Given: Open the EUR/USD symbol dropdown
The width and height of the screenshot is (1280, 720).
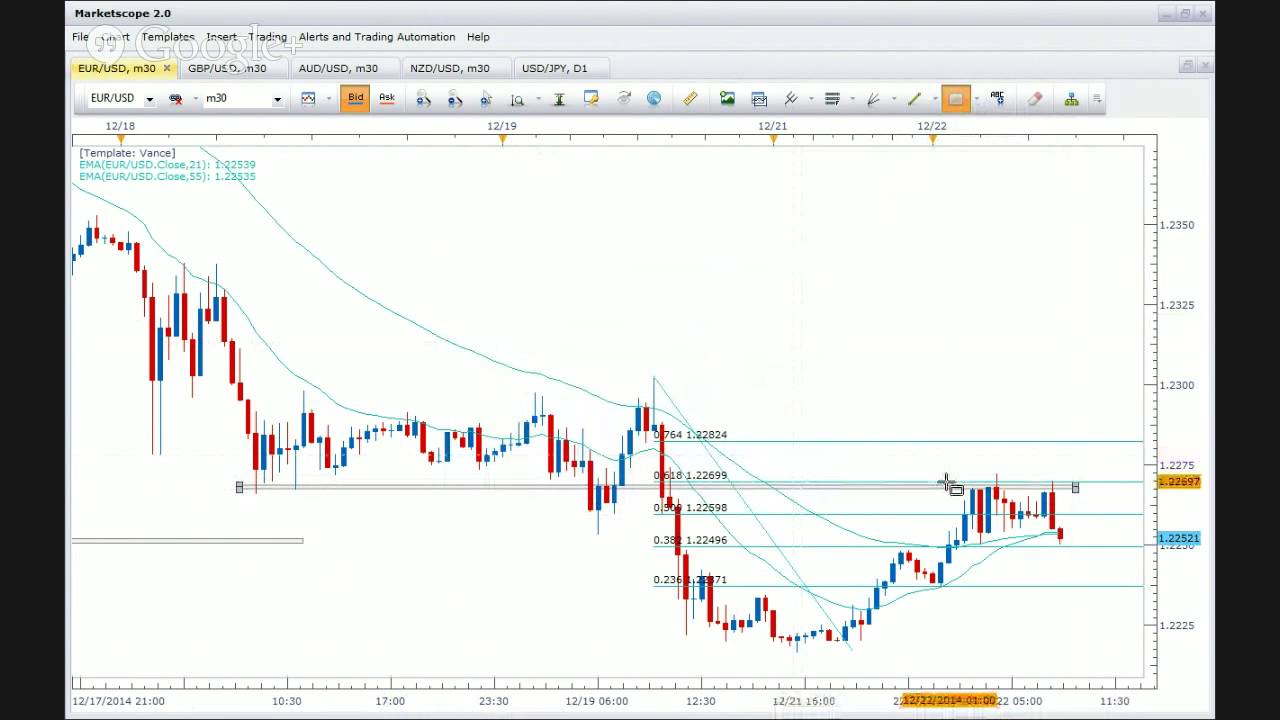Looking at the screenshot, I should 149,99.
